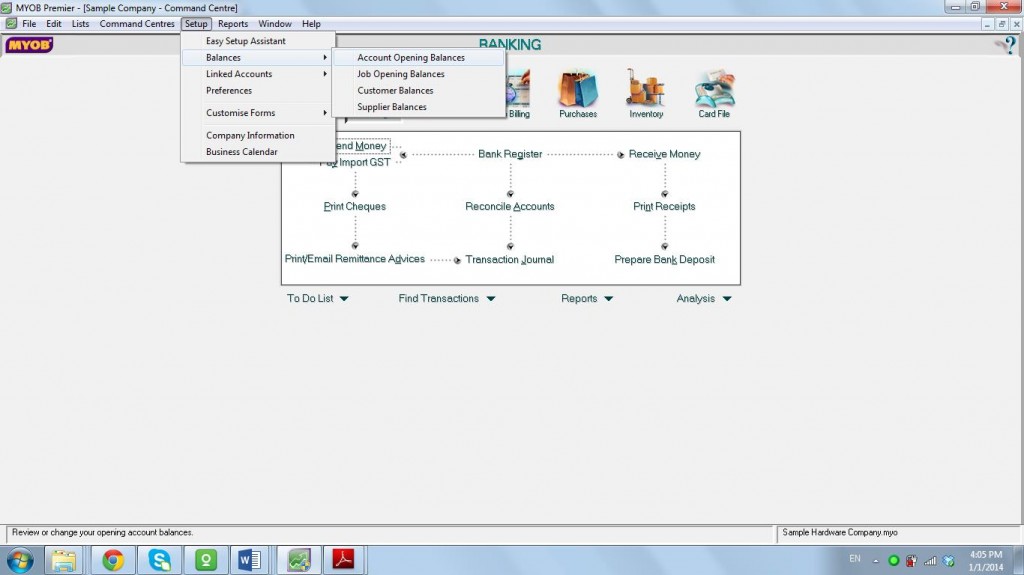Choose Account Opening Balances

419,58
